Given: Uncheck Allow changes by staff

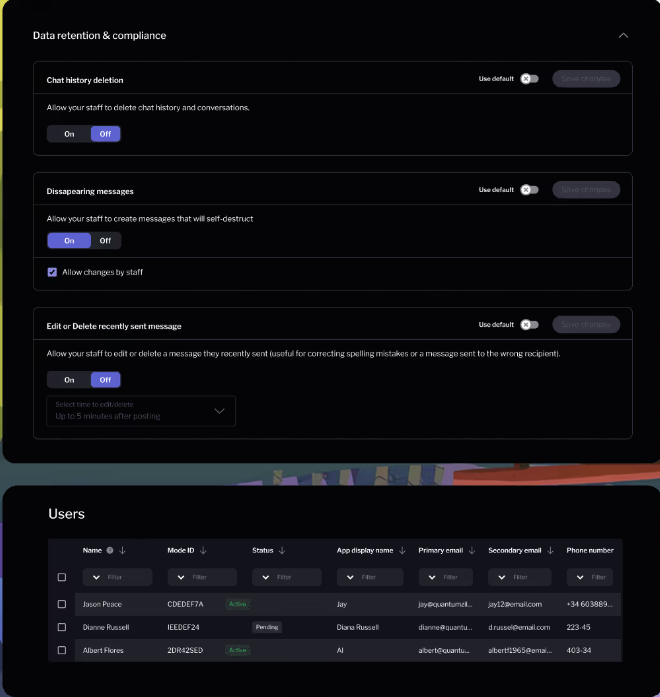Looking at the screenshot, I should click(52, 272).
